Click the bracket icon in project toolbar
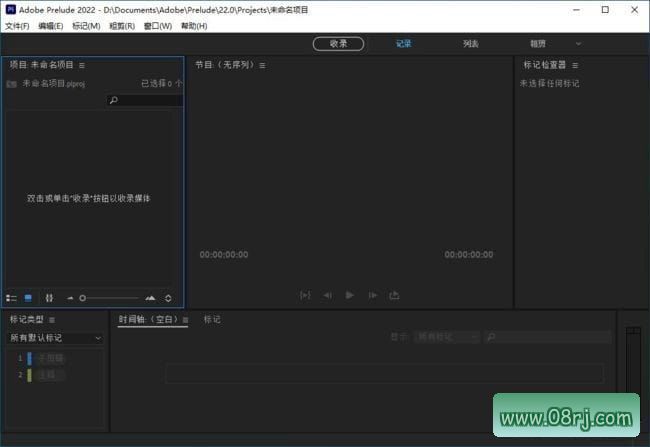Screen dimensions: 650x447 click(49, 298)
